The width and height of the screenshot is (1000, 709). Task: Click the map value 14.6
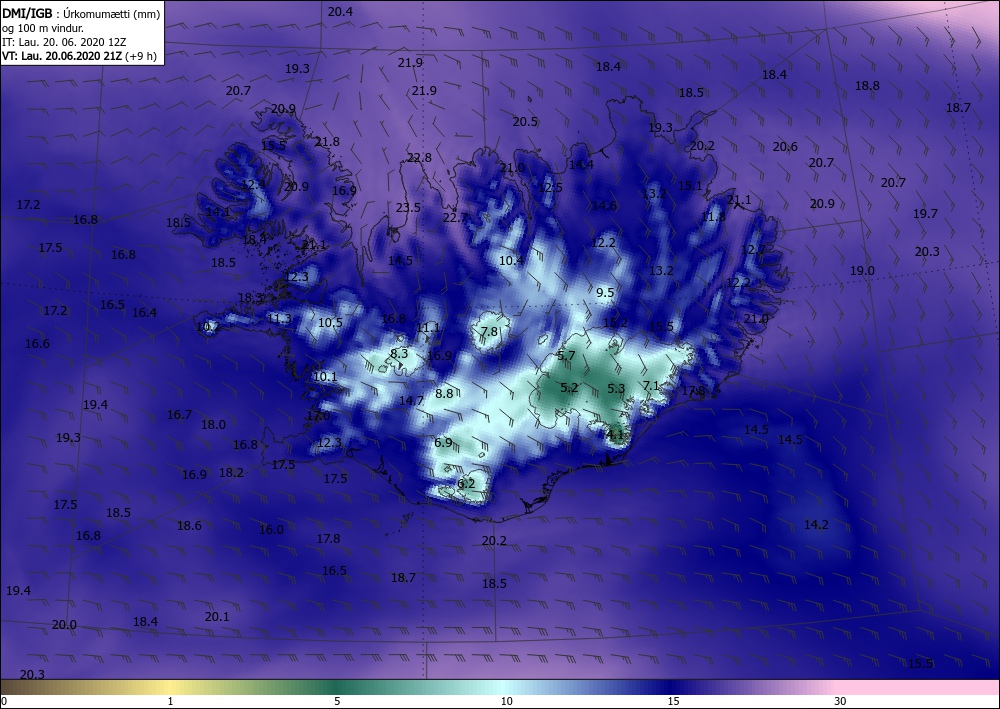pyautogui.click(x=604, y=205)
